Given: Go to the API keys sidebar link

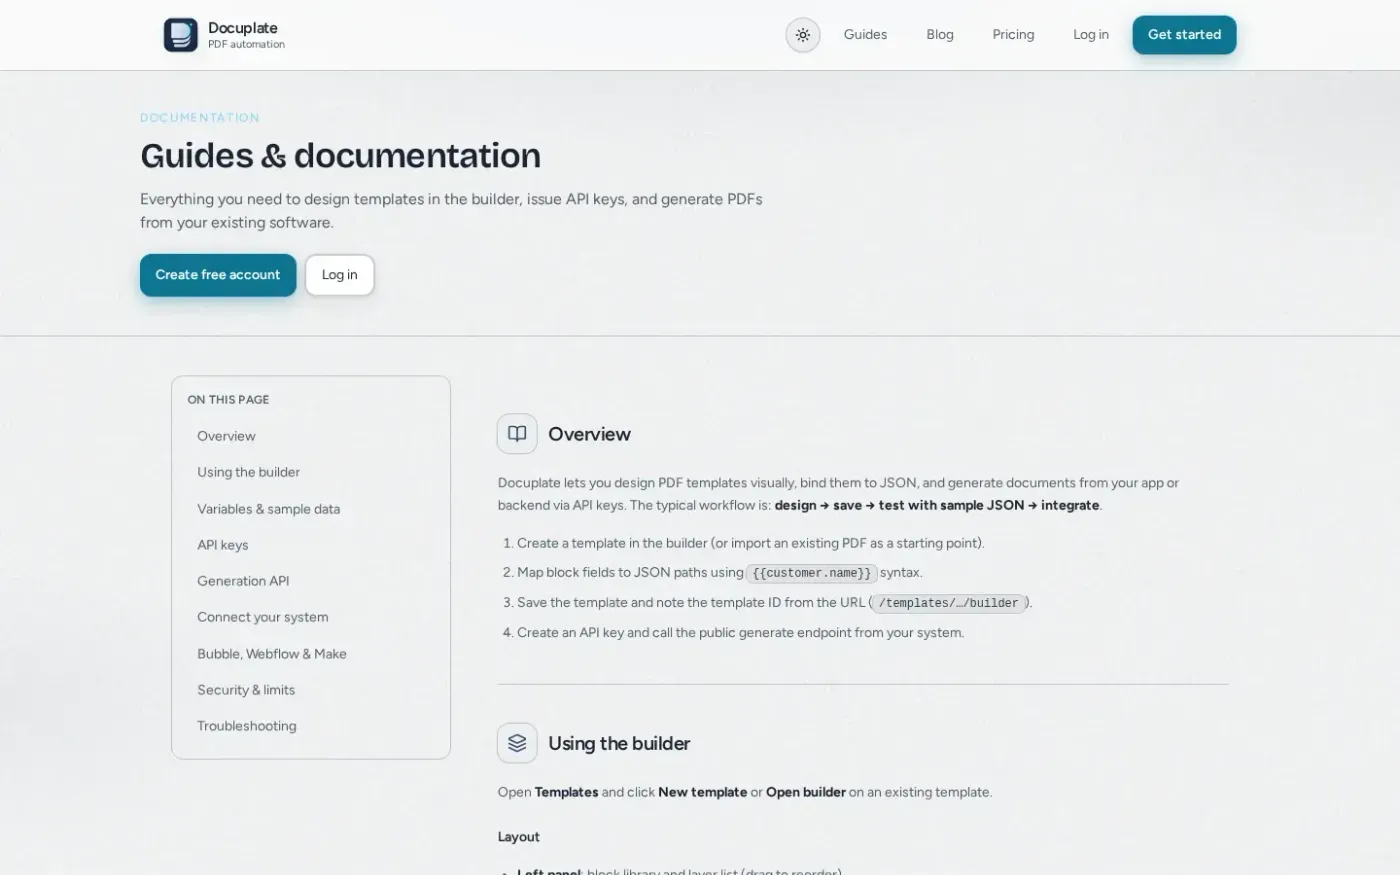Looking at the screenshot, I should (x=222, y=545).
